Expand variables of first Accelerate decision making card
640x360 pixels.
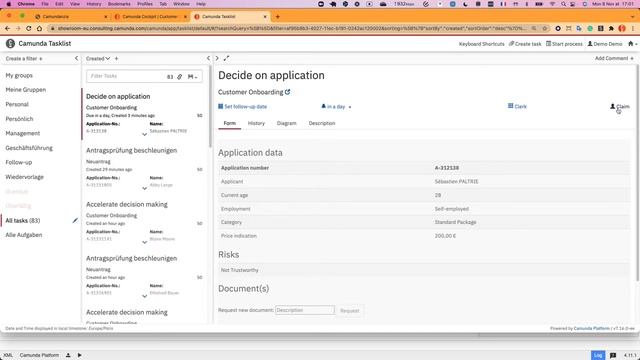pyautogui.click(x=144, y=242)
